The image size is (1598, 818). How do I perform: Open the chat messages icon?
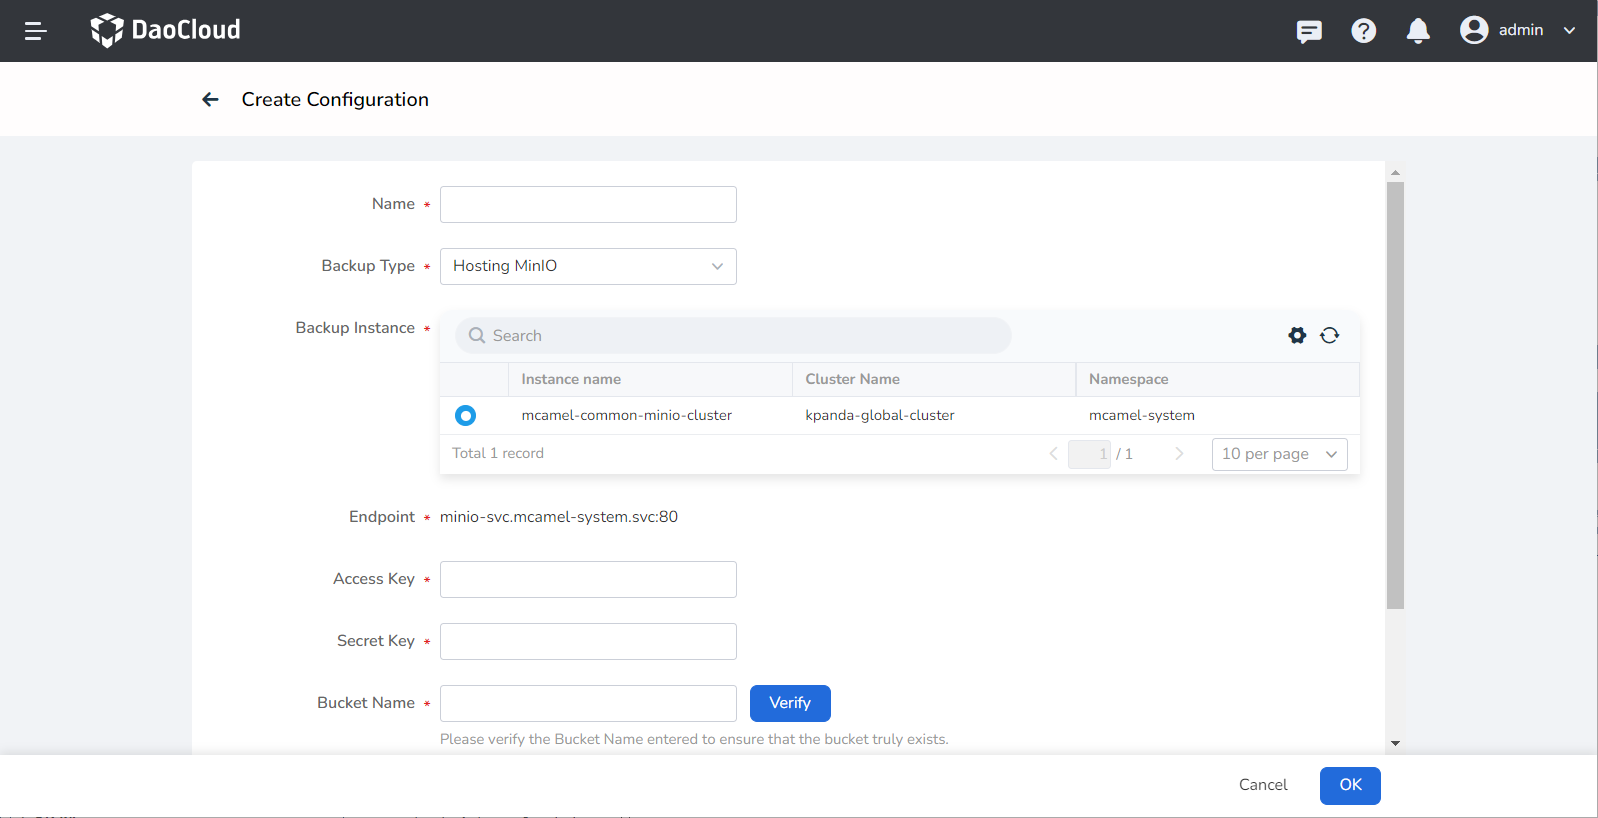(x=1308, y=31)
